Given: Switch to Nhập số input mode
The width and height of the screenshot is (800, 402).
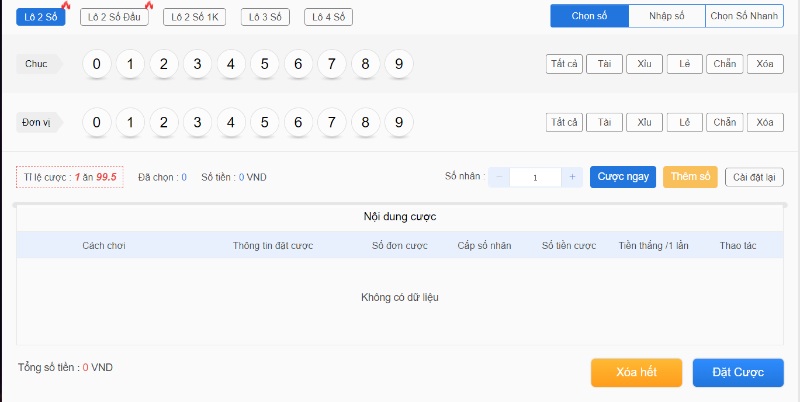Looking at the screenshot, I should pyautogui.click(x=667, y=16).
